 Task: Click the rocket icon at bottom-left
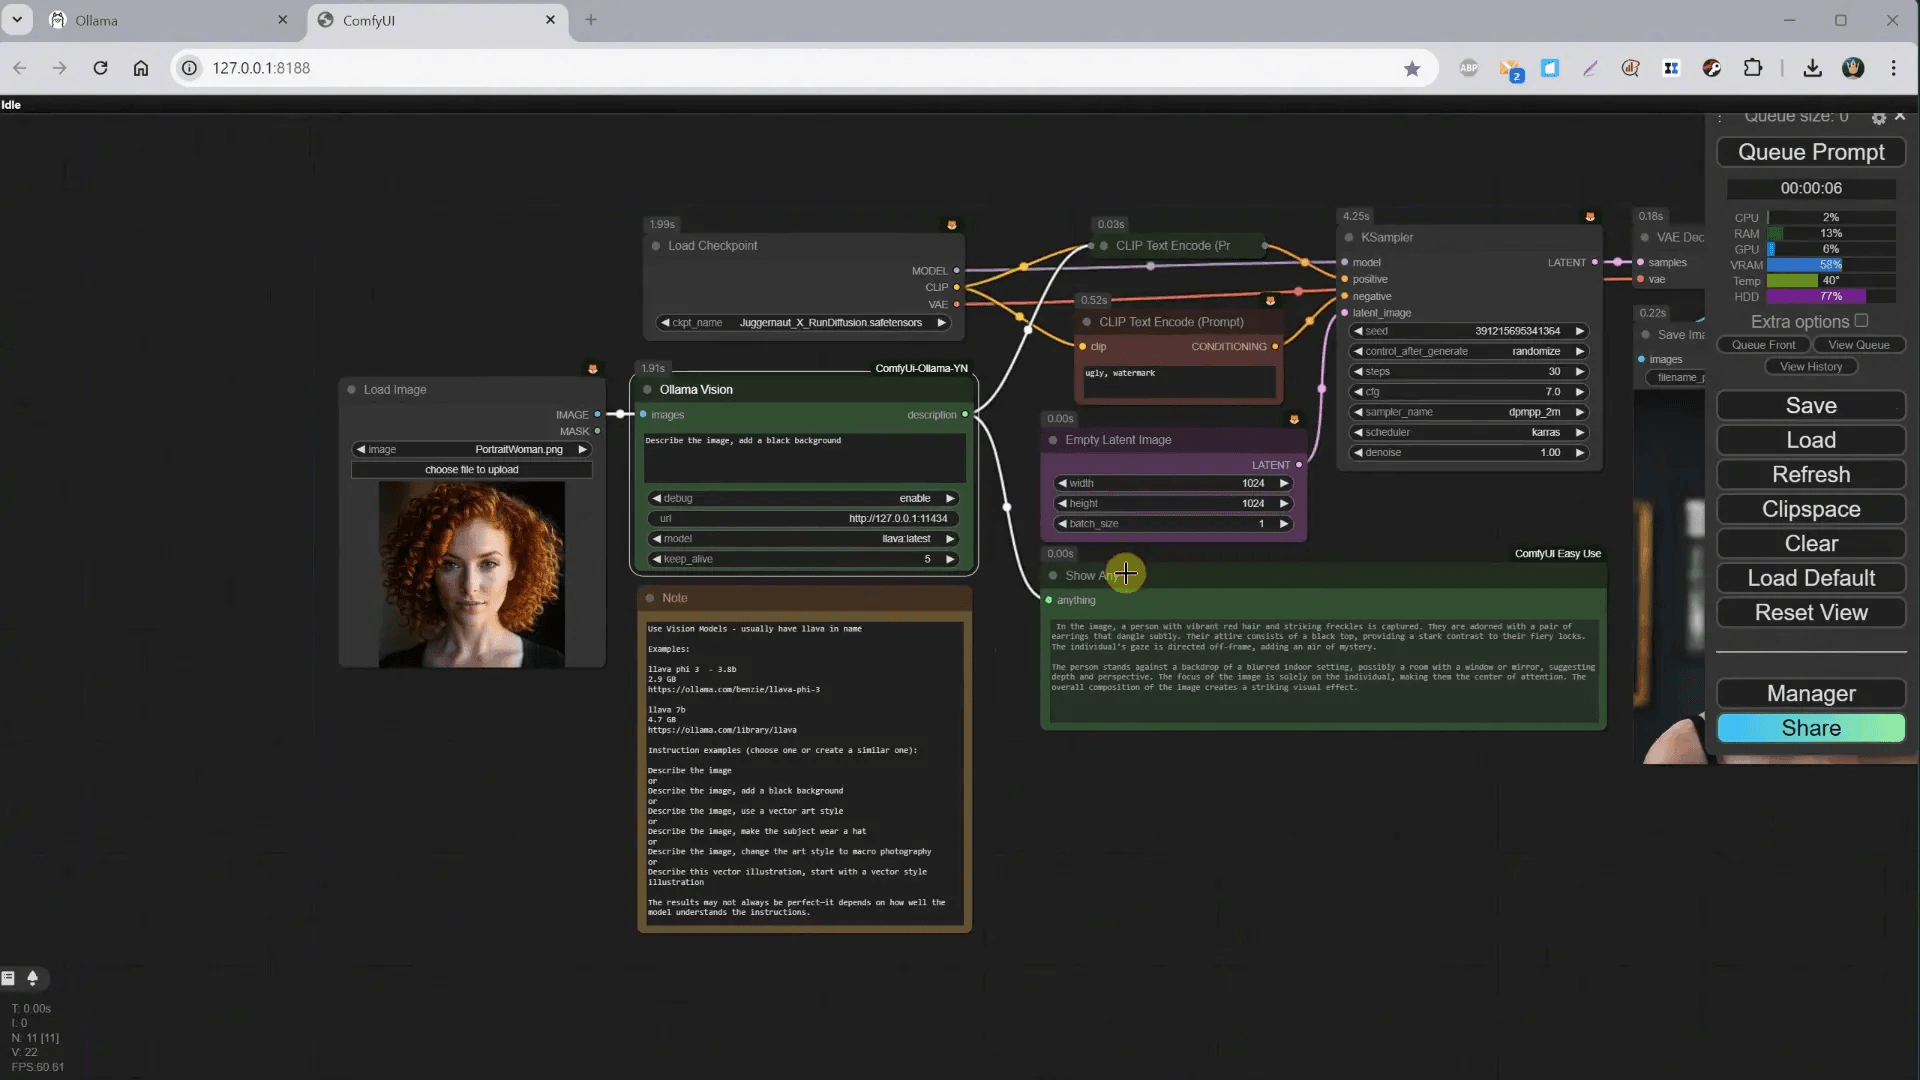(32, 978)
